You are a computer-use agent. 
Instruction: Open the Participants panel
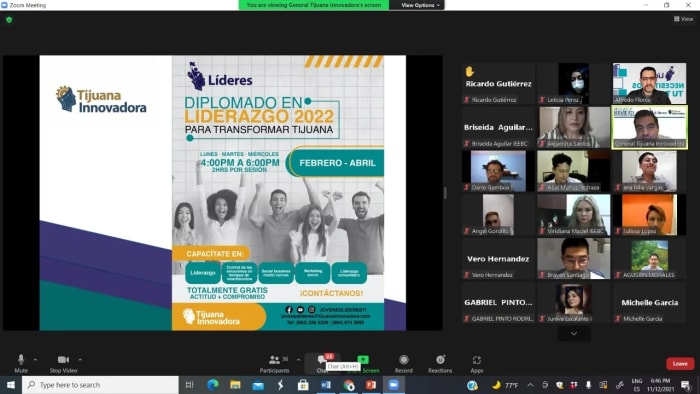(275, 363)
